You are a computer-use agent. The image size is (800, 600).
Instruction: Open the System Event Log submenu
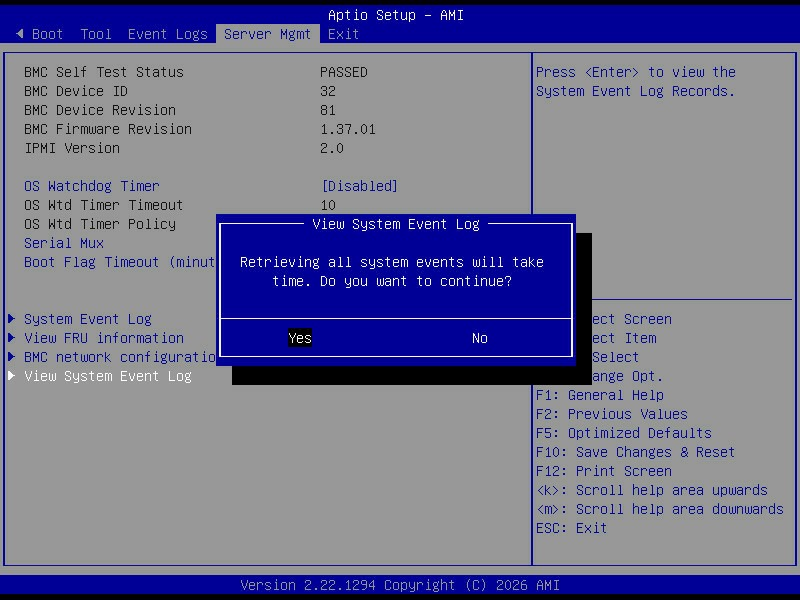click(x=88, y=319)
